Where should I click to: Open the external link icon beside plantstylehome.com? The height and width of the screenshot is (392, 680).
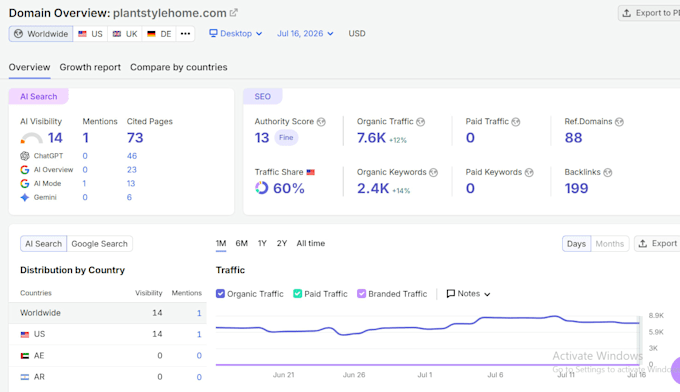(233, 13)
